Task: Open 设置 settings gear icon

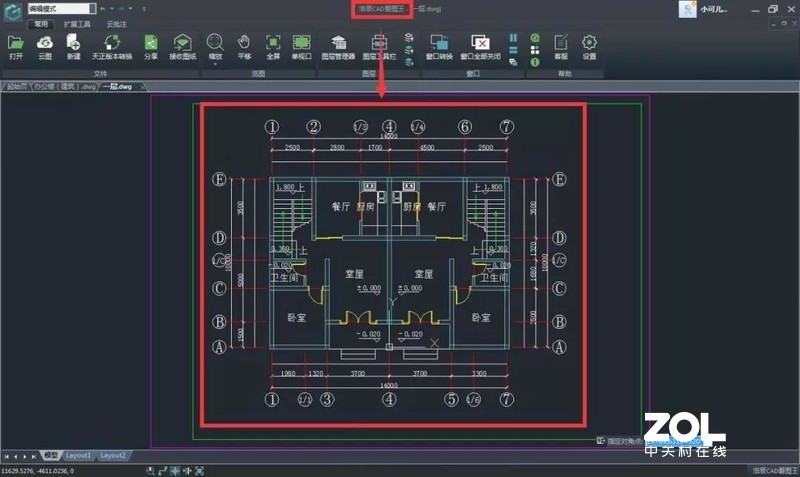Action: click(589, 43)
